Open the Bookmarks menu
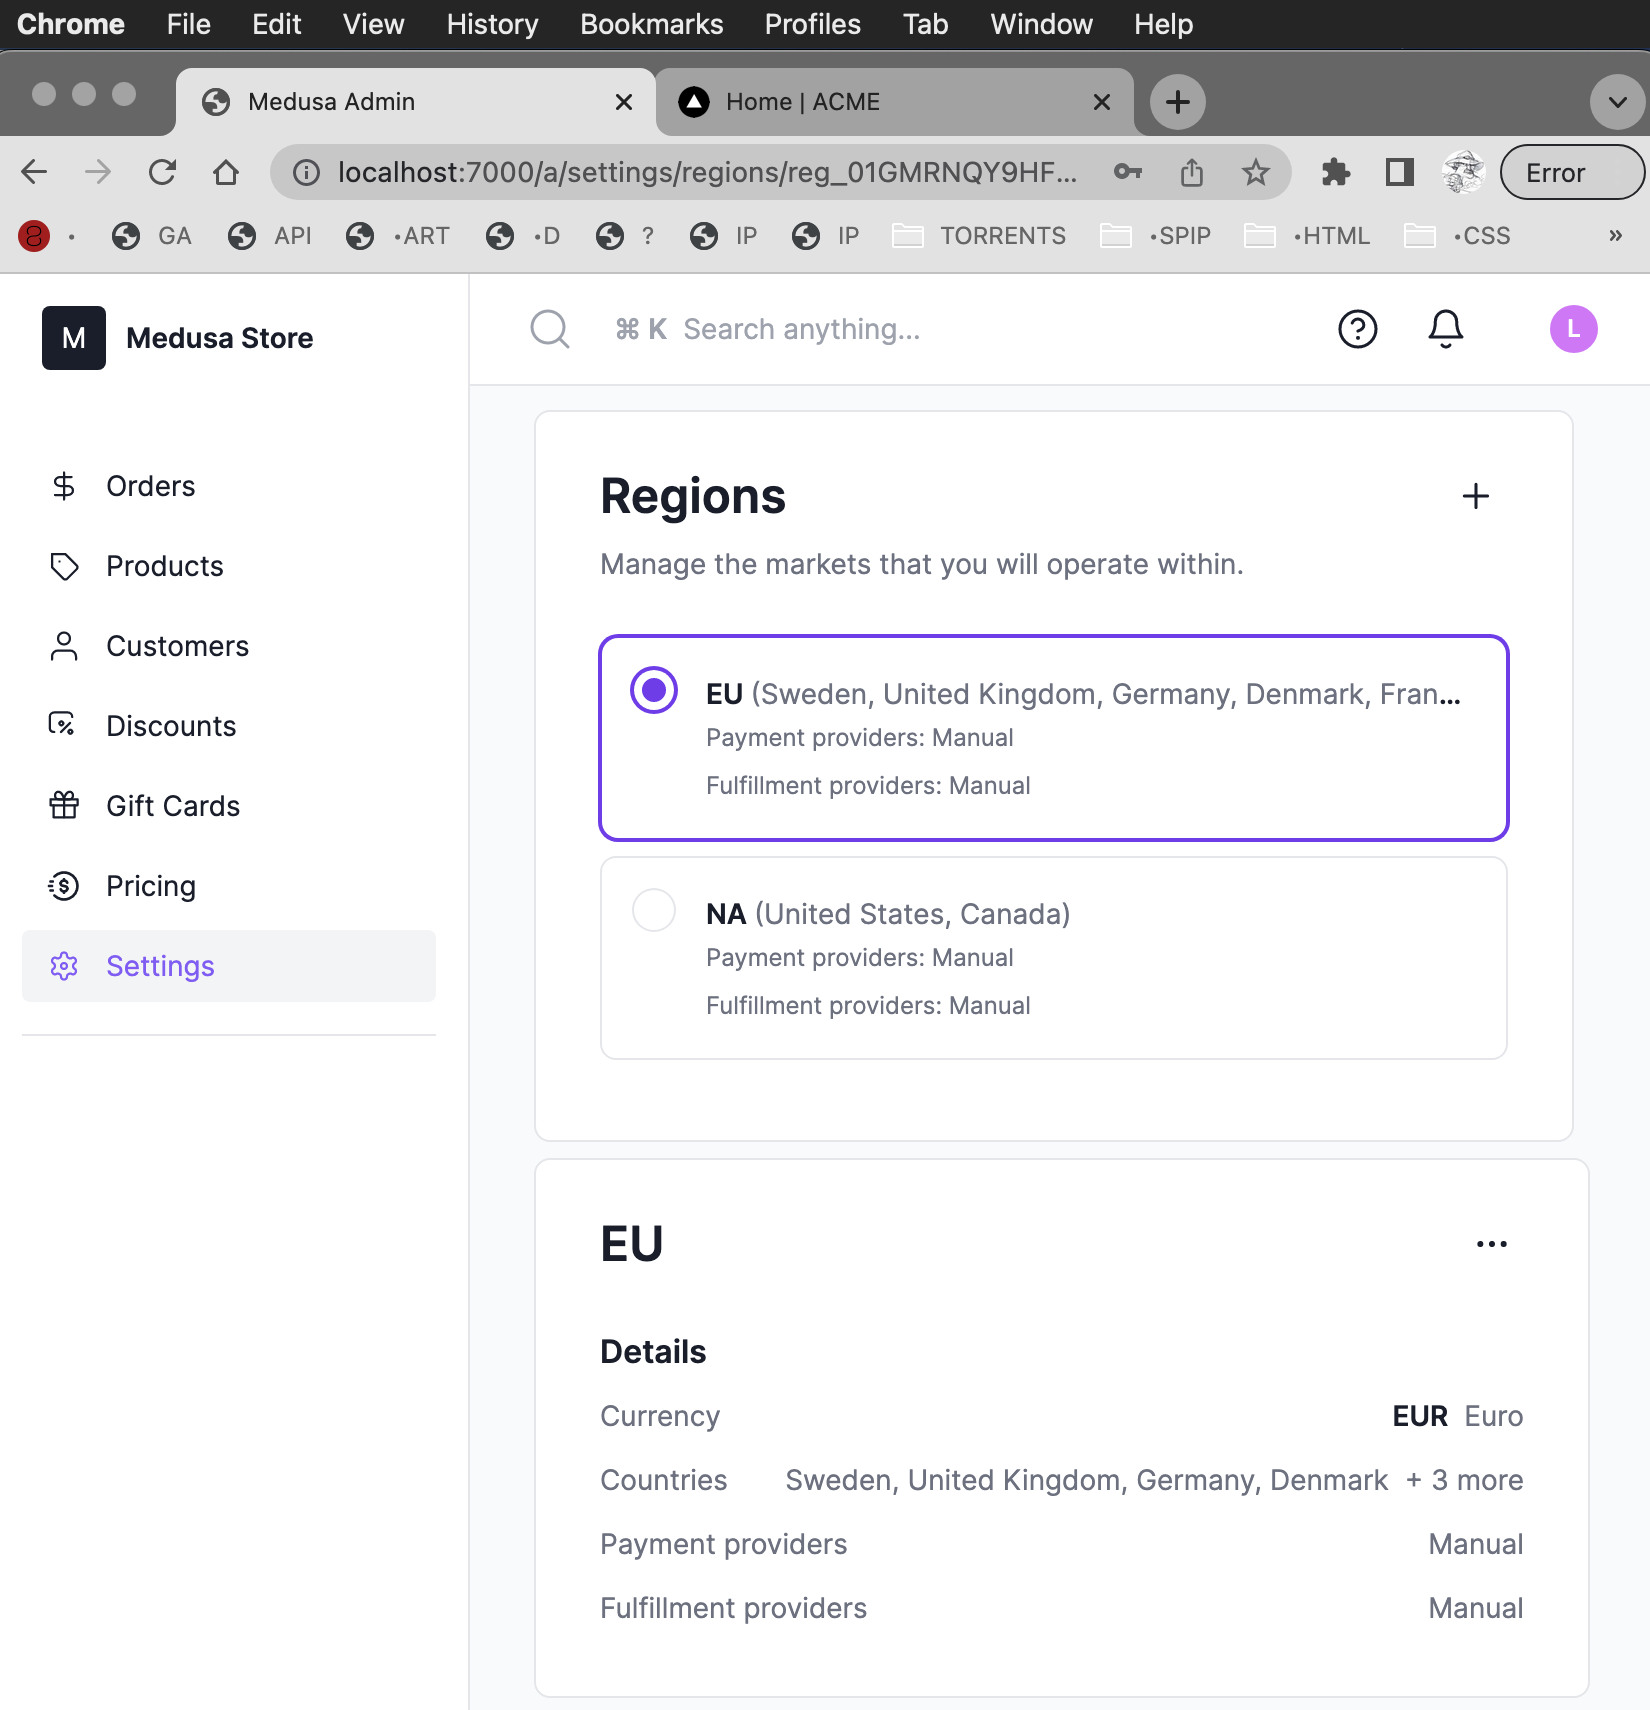1650x1710 pixels. (x=651, y=24)
